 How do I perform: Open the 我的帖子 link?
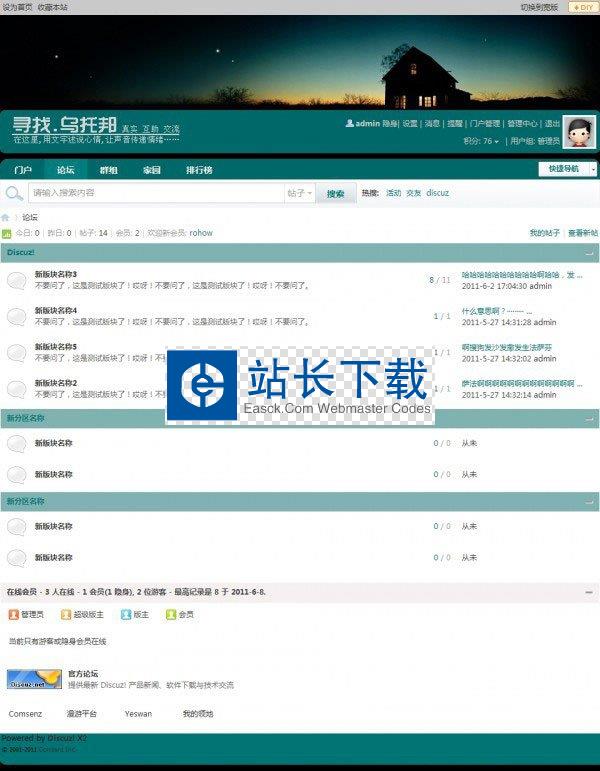click(544, 233)
